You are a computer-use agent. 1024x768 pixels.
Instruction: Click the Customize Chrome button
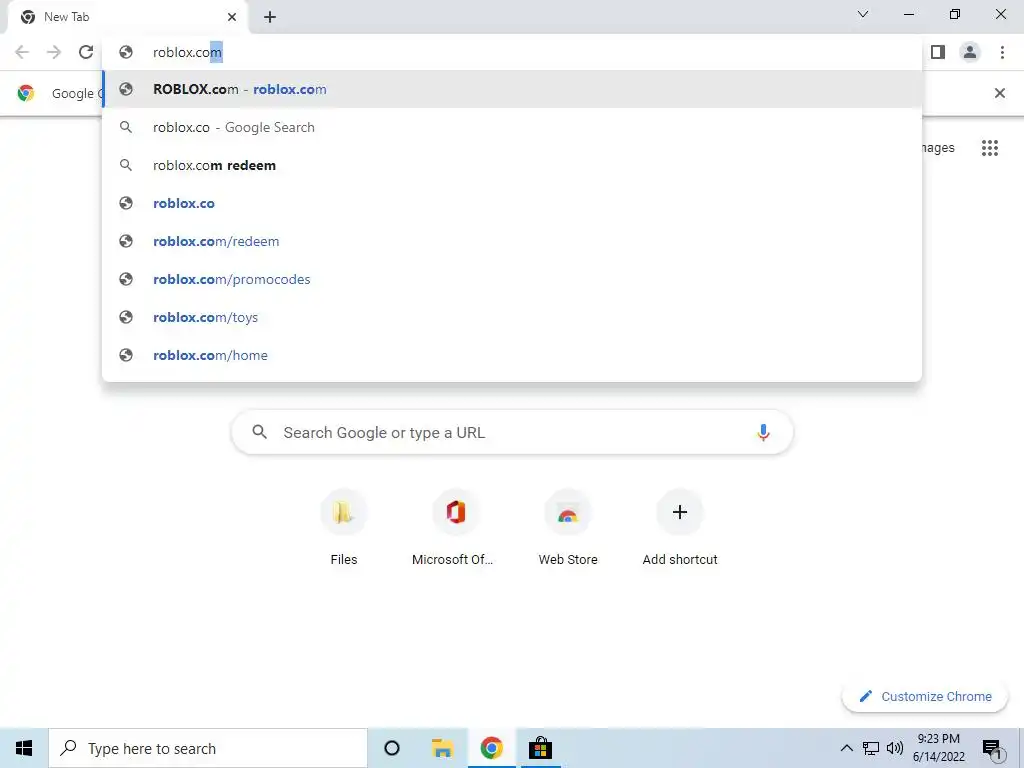(x=925, y=696)
